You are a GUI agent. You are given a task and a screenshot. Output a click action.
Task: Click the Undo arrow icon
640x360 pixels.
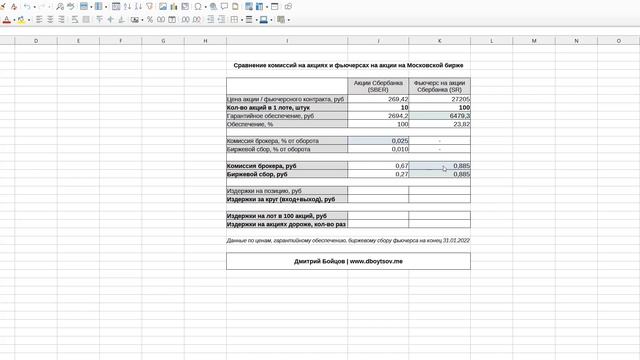point(27,7)
